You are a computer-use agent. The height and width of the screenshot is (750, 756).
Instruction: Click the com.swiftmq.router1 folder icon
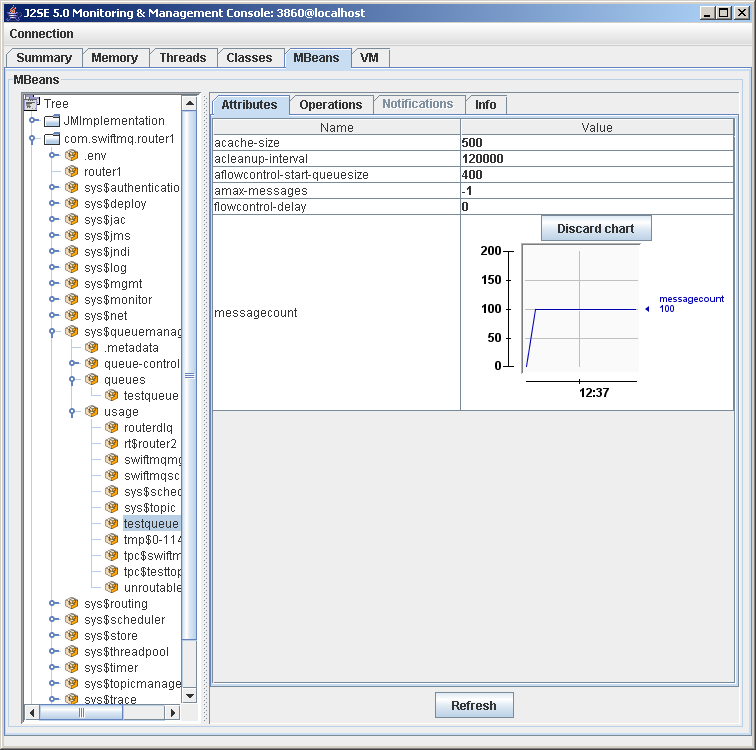(52, 139)
